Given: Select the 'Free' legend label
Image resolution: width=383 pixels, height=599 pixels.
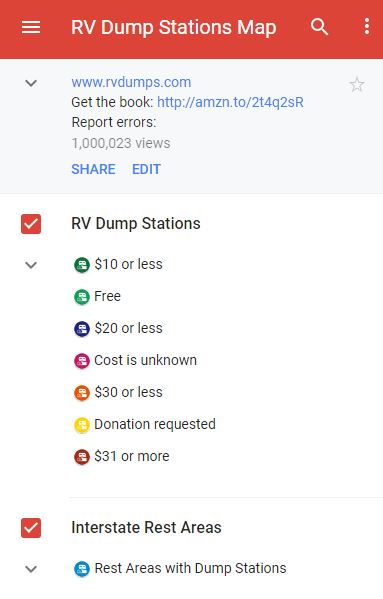Looking at the screenshot, I should coord(107,296).
